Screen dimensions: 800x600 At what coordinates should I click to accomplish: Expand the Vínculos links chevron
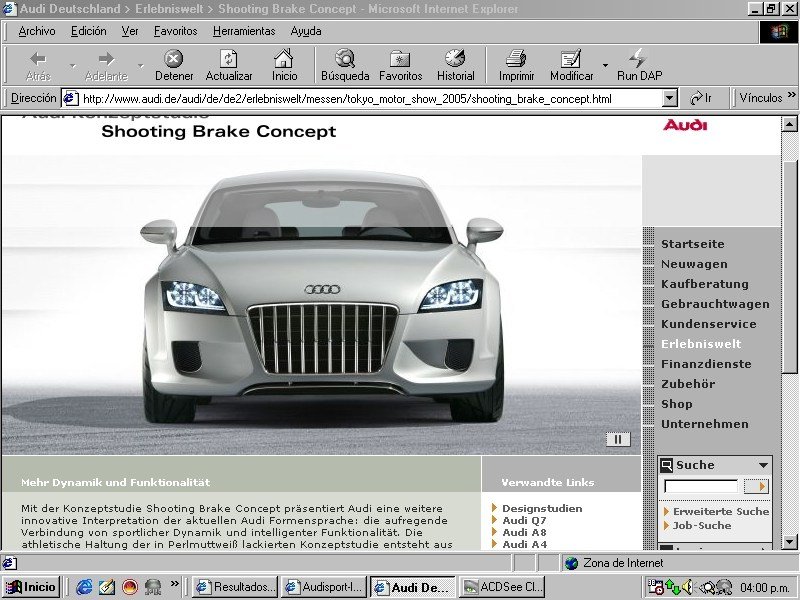click(791, 95)
